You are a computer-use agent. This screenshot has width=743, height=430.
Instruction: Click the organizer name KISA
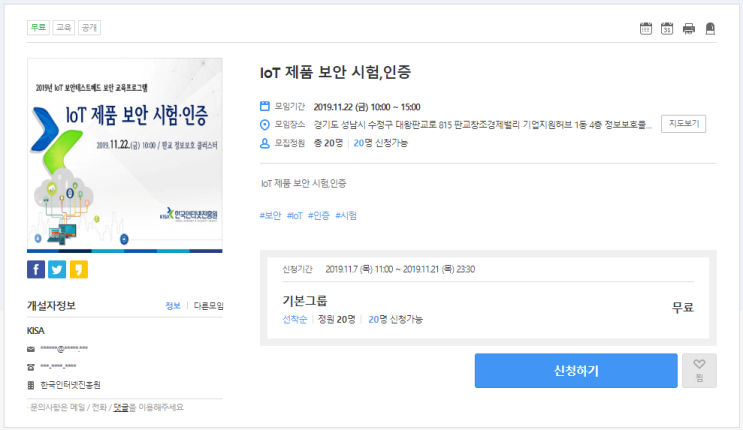[x=36, y=330]
